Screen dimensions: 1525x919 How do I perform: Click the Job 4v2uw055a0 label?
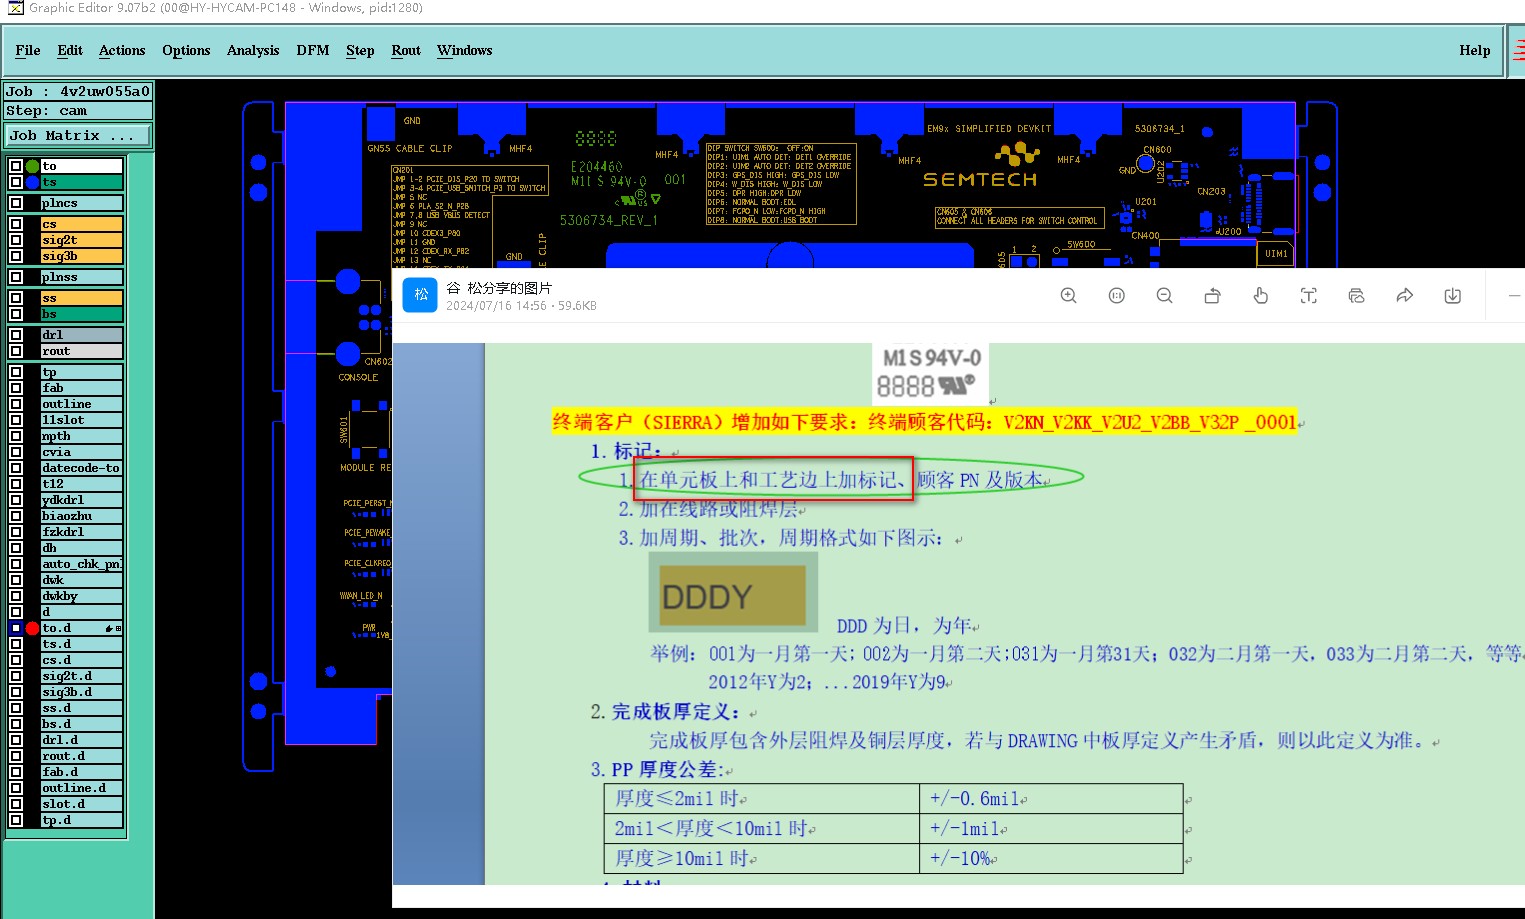[x=78, y=91]
